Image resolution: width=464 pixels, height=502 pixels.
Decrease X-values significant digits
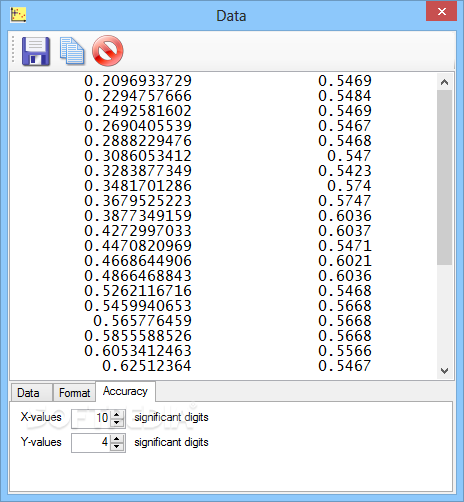point(117,422)
